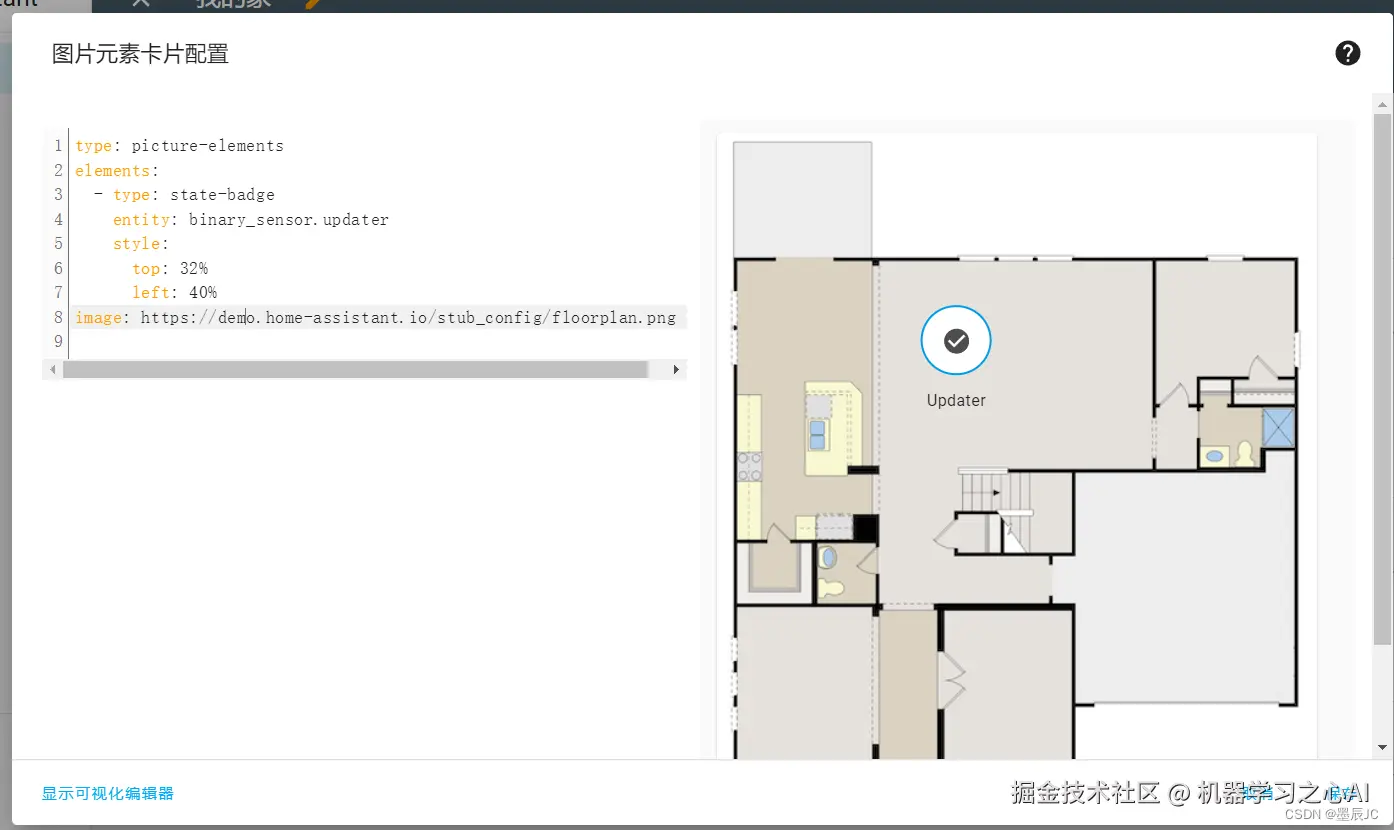Open the help icon in dialog header

point(1347,53)
